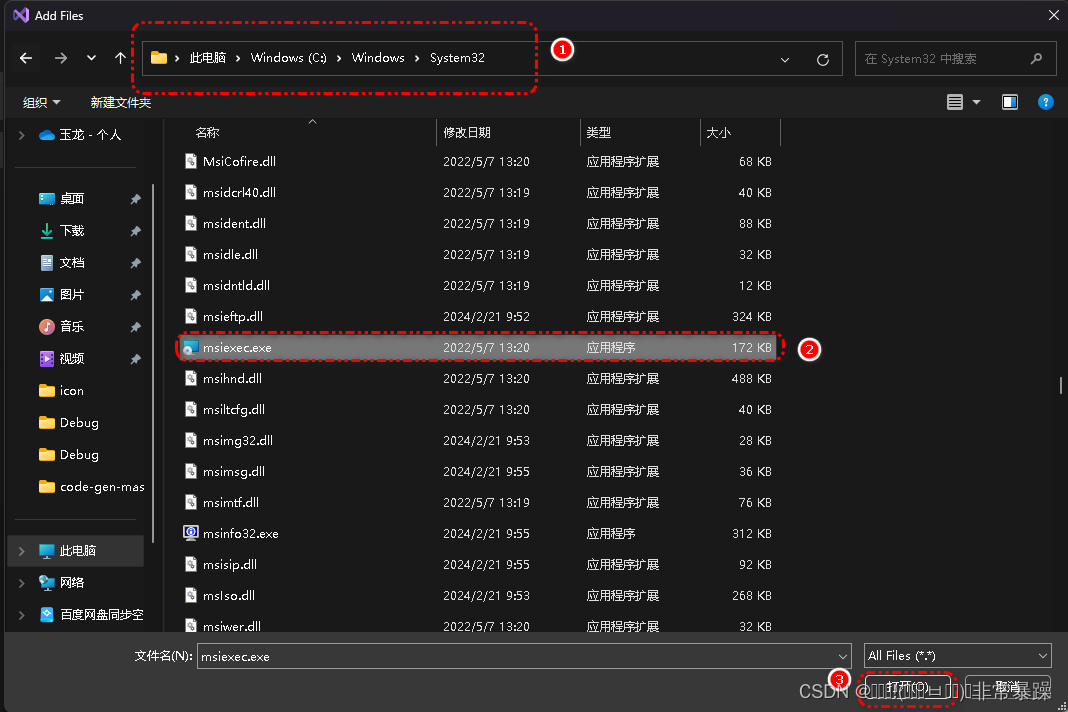Open 文档 folder in sidebar

pyautogui.click(x=61, y=262)
